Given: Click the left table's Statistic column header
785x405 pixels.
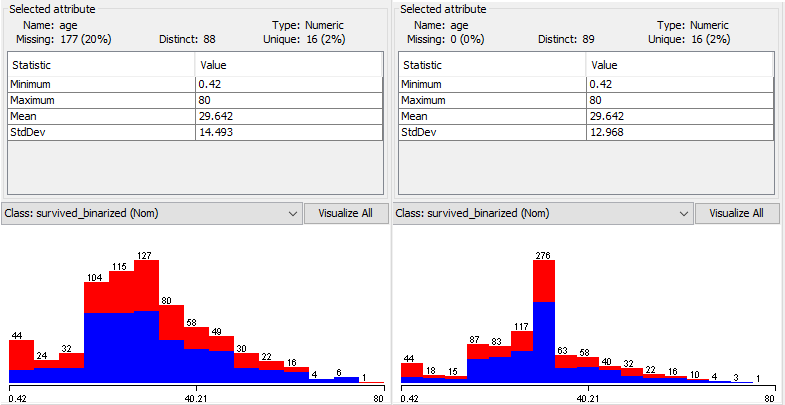Looking at the screenshot, I should click(x=101, y=64).
